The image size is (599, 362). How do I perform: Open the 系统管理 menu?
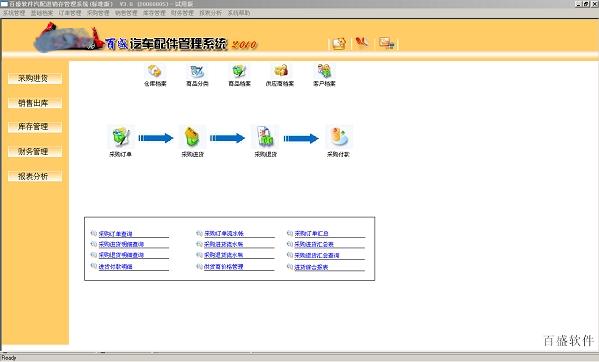coord(14,13)
